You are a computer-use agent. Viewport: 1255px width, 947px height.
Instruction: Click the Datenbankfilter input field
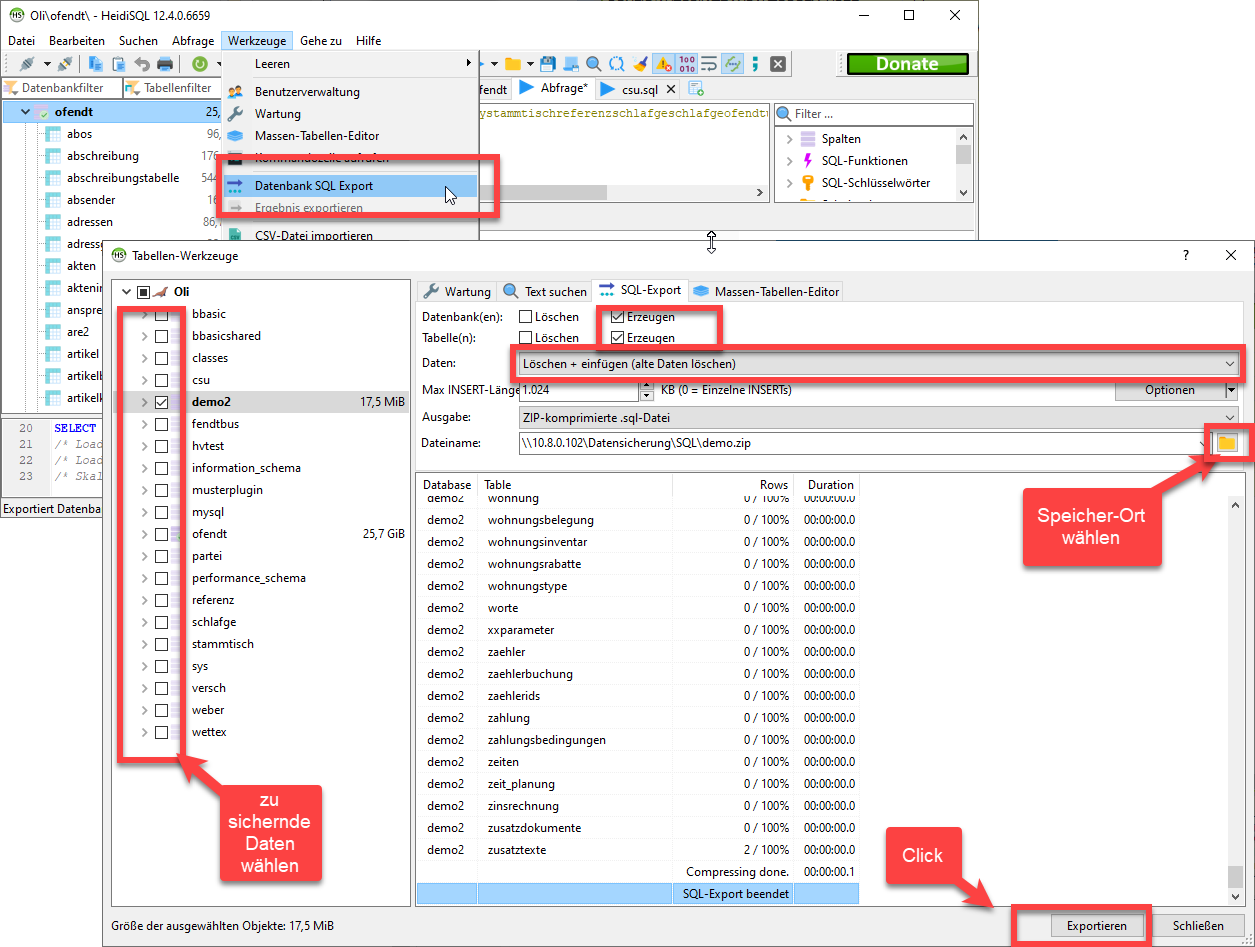pos(61,88)
